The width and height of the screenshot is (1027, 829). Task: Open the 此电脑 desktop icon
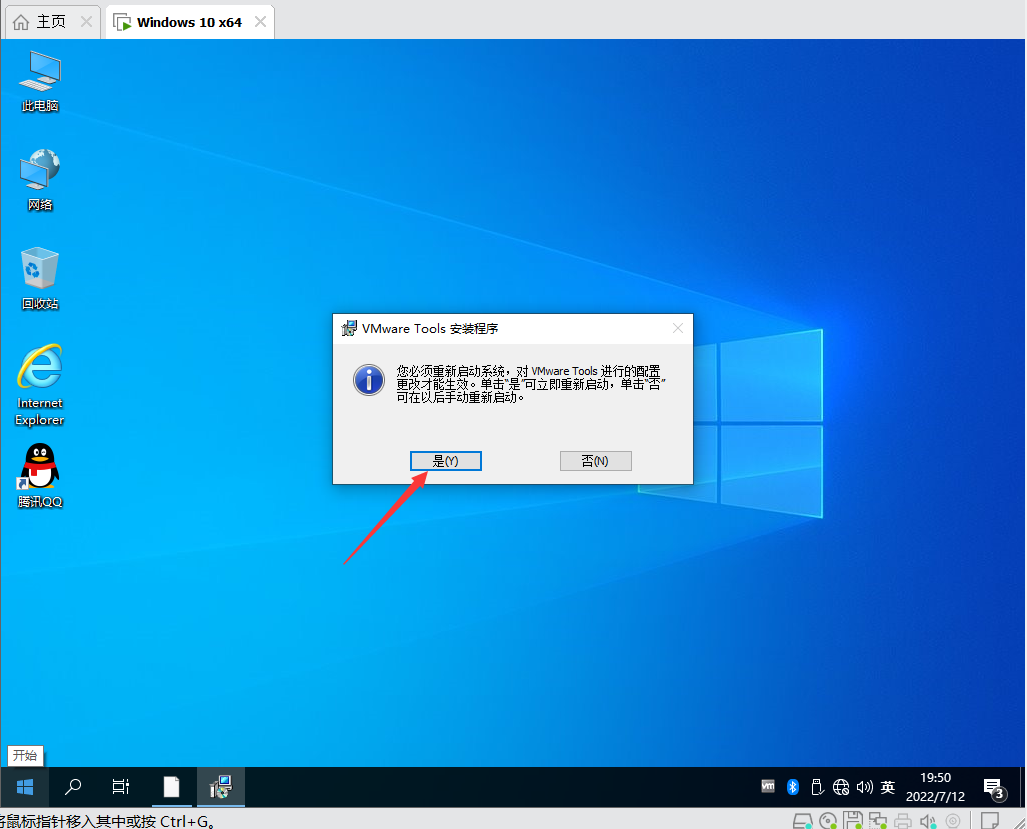click(40, 81)
